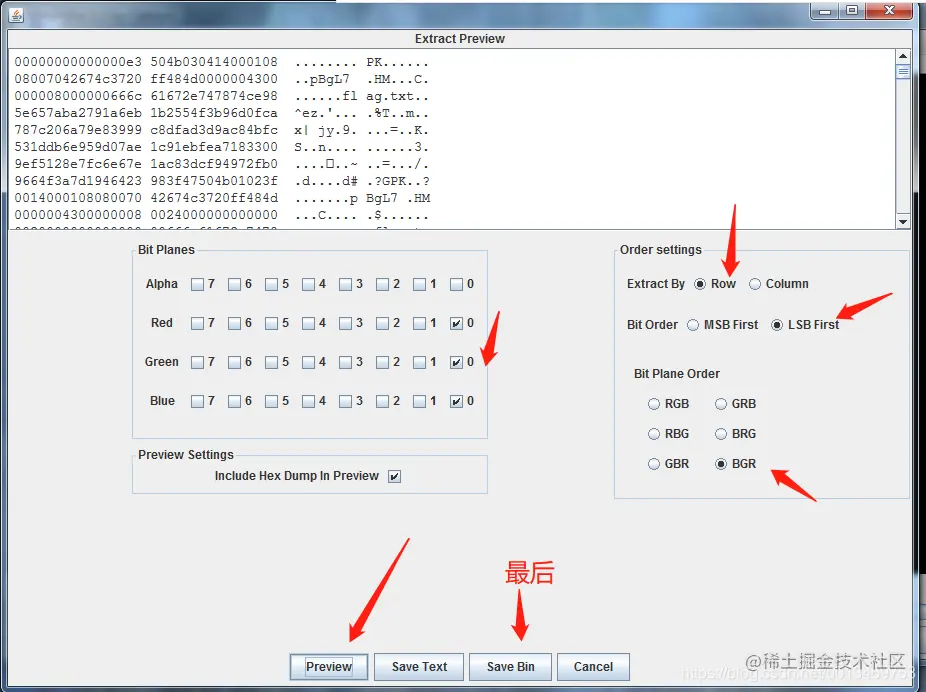Select GRB bit plane order

pos(720,404)
